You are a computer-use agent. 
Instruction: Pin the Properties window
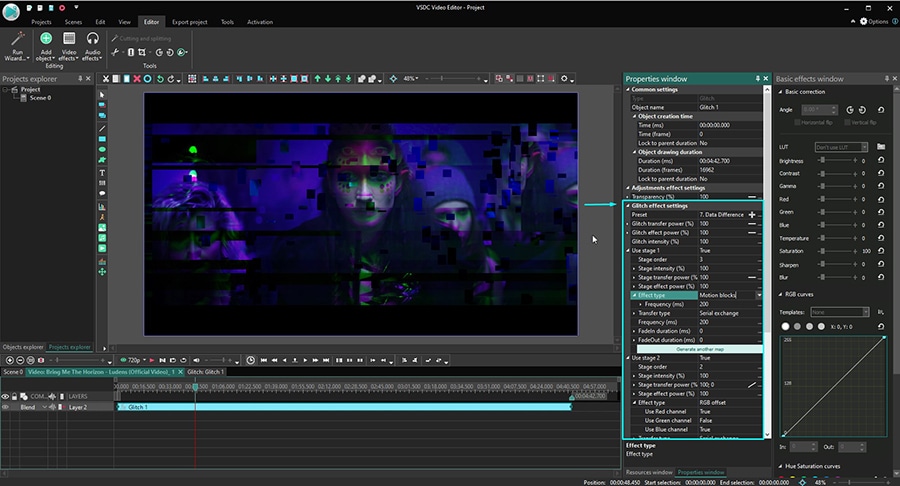click(x=758, y=79)
